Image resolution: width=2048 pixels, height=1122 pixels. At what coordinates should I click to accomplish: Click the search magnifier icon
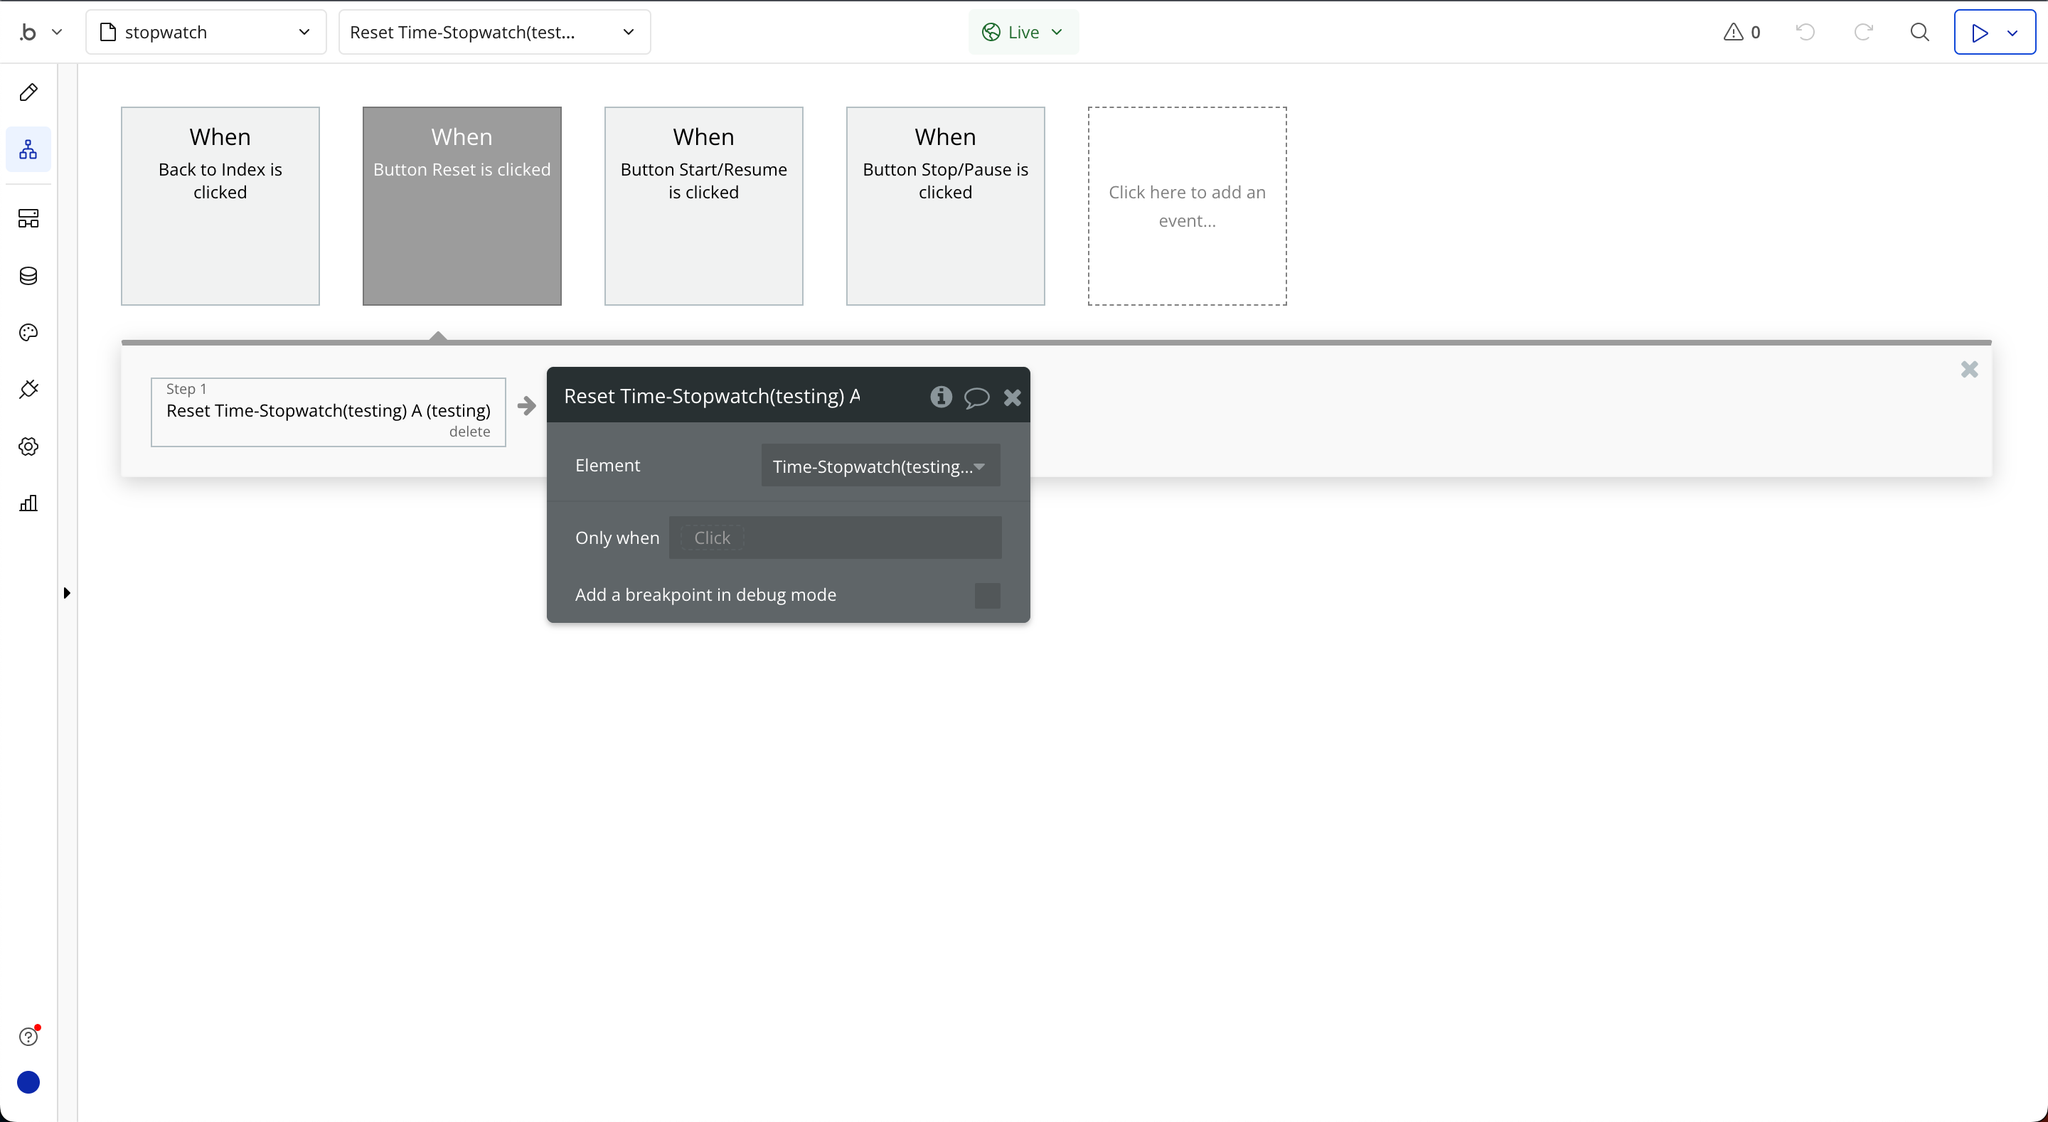(1919, 32)
